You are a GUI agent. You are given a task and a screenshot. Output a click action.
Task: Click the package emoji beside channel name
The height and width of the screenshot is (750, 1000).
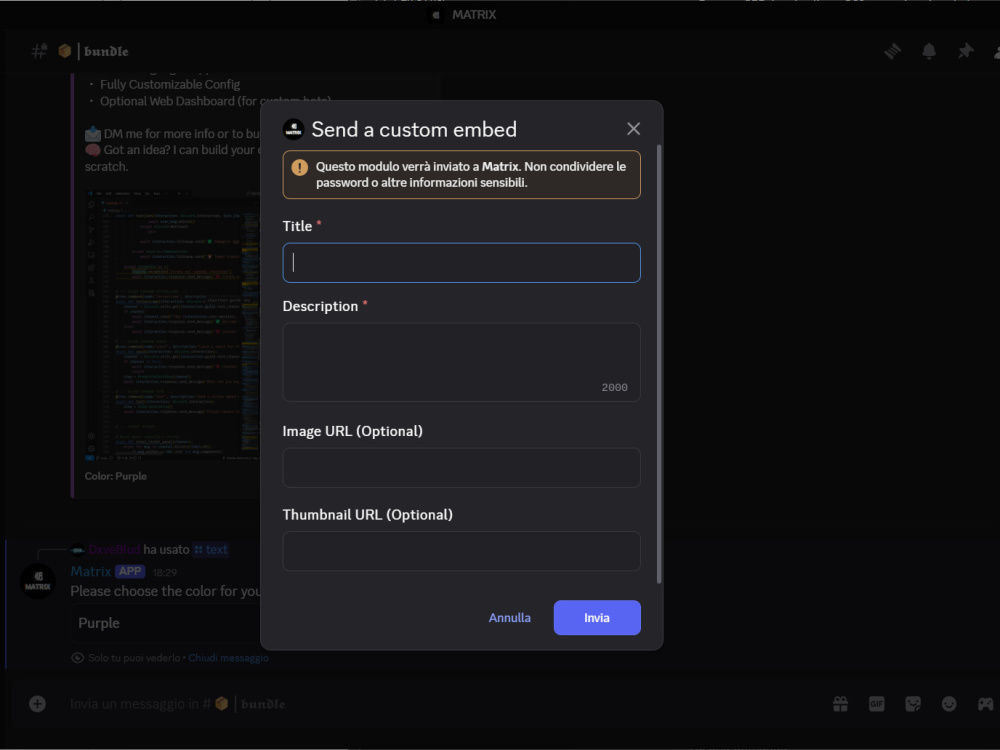64,51
